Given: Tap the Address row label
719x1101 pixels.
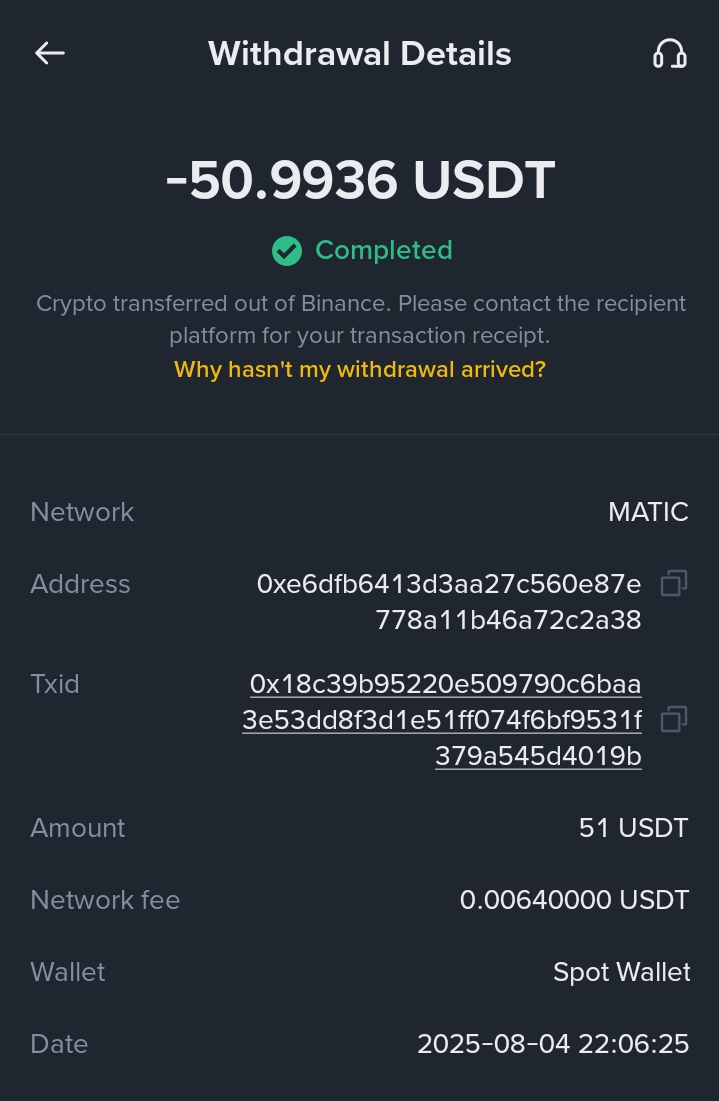Looking at the screenshot, I should 80,584.
